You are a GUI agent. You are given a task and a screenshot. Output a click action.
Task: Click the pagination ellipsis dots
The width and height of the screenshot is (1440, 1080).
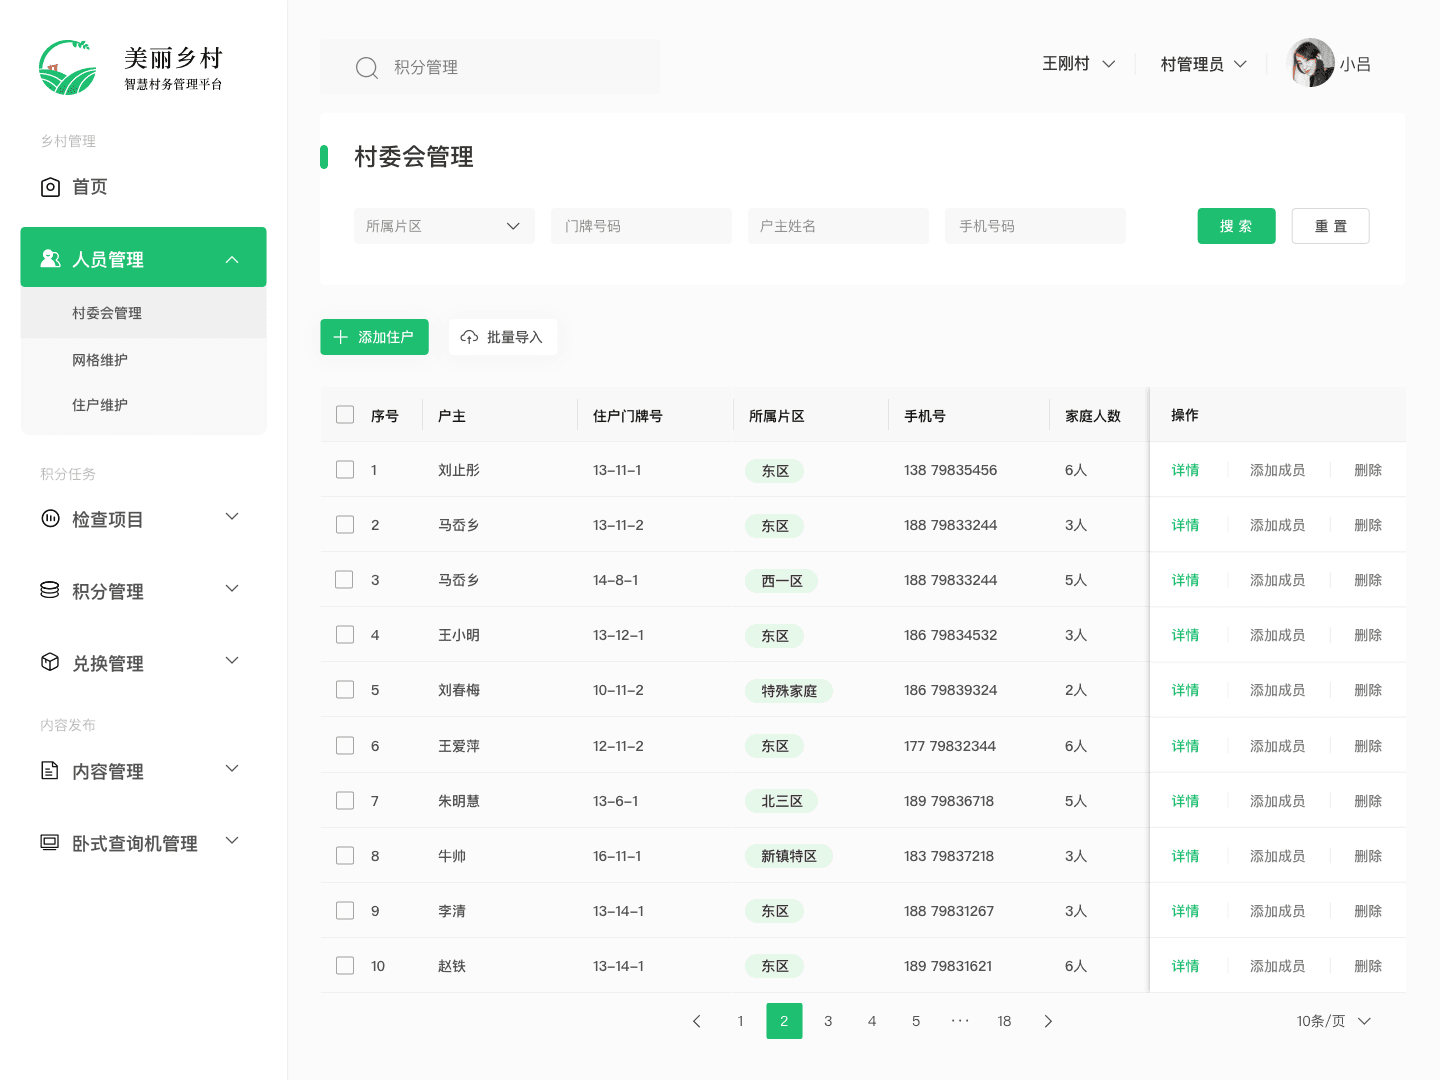[960, 1021]
